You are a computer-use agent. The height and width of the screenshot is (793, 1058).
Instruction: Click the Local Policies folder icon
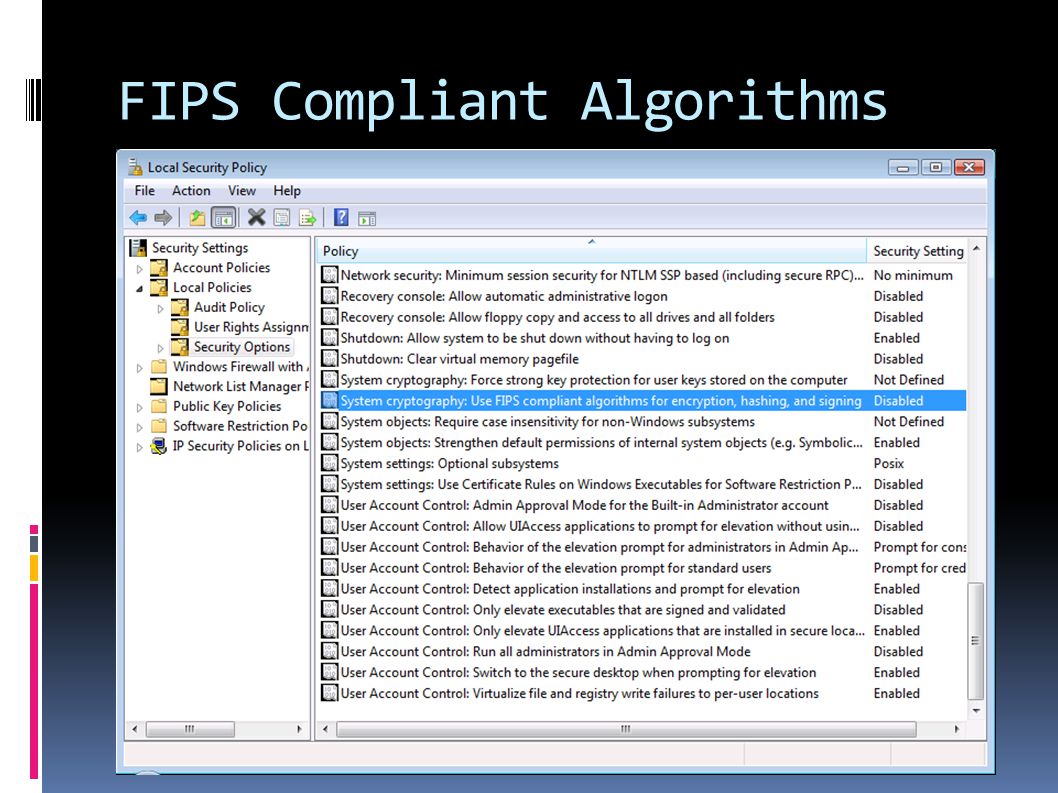point(159,288)
